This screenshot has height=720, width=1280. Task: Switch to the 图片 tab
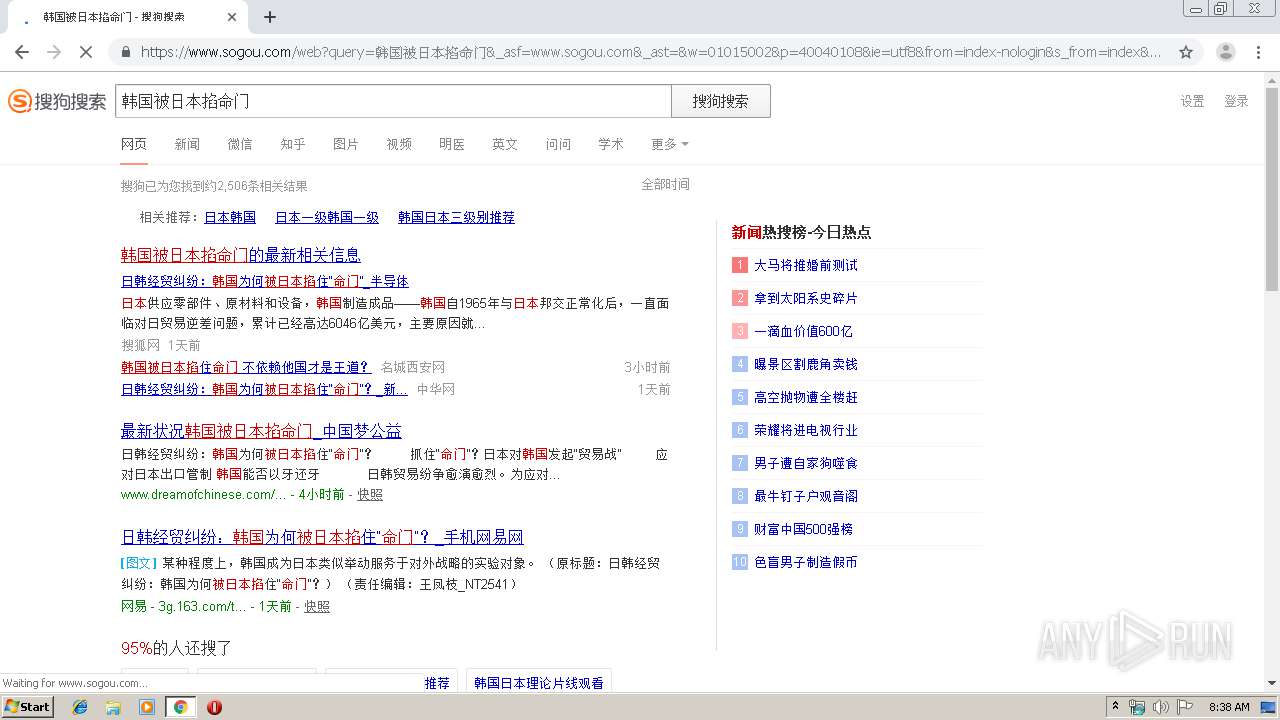click(x=346, y=144)
